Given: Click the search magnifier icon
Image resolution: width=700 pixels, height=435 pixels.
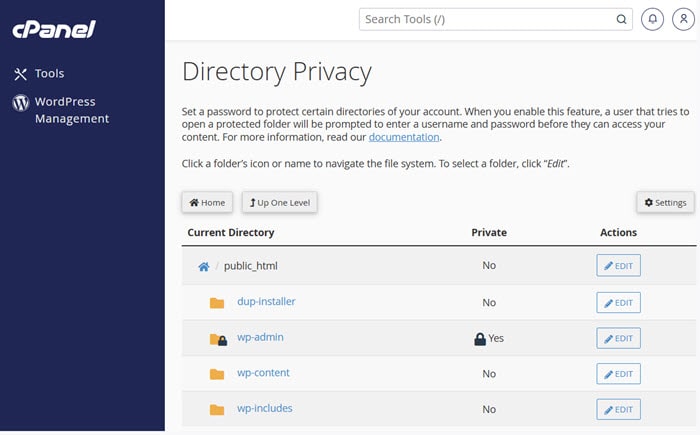Looking at the screenshot, I should click(621, 19).
